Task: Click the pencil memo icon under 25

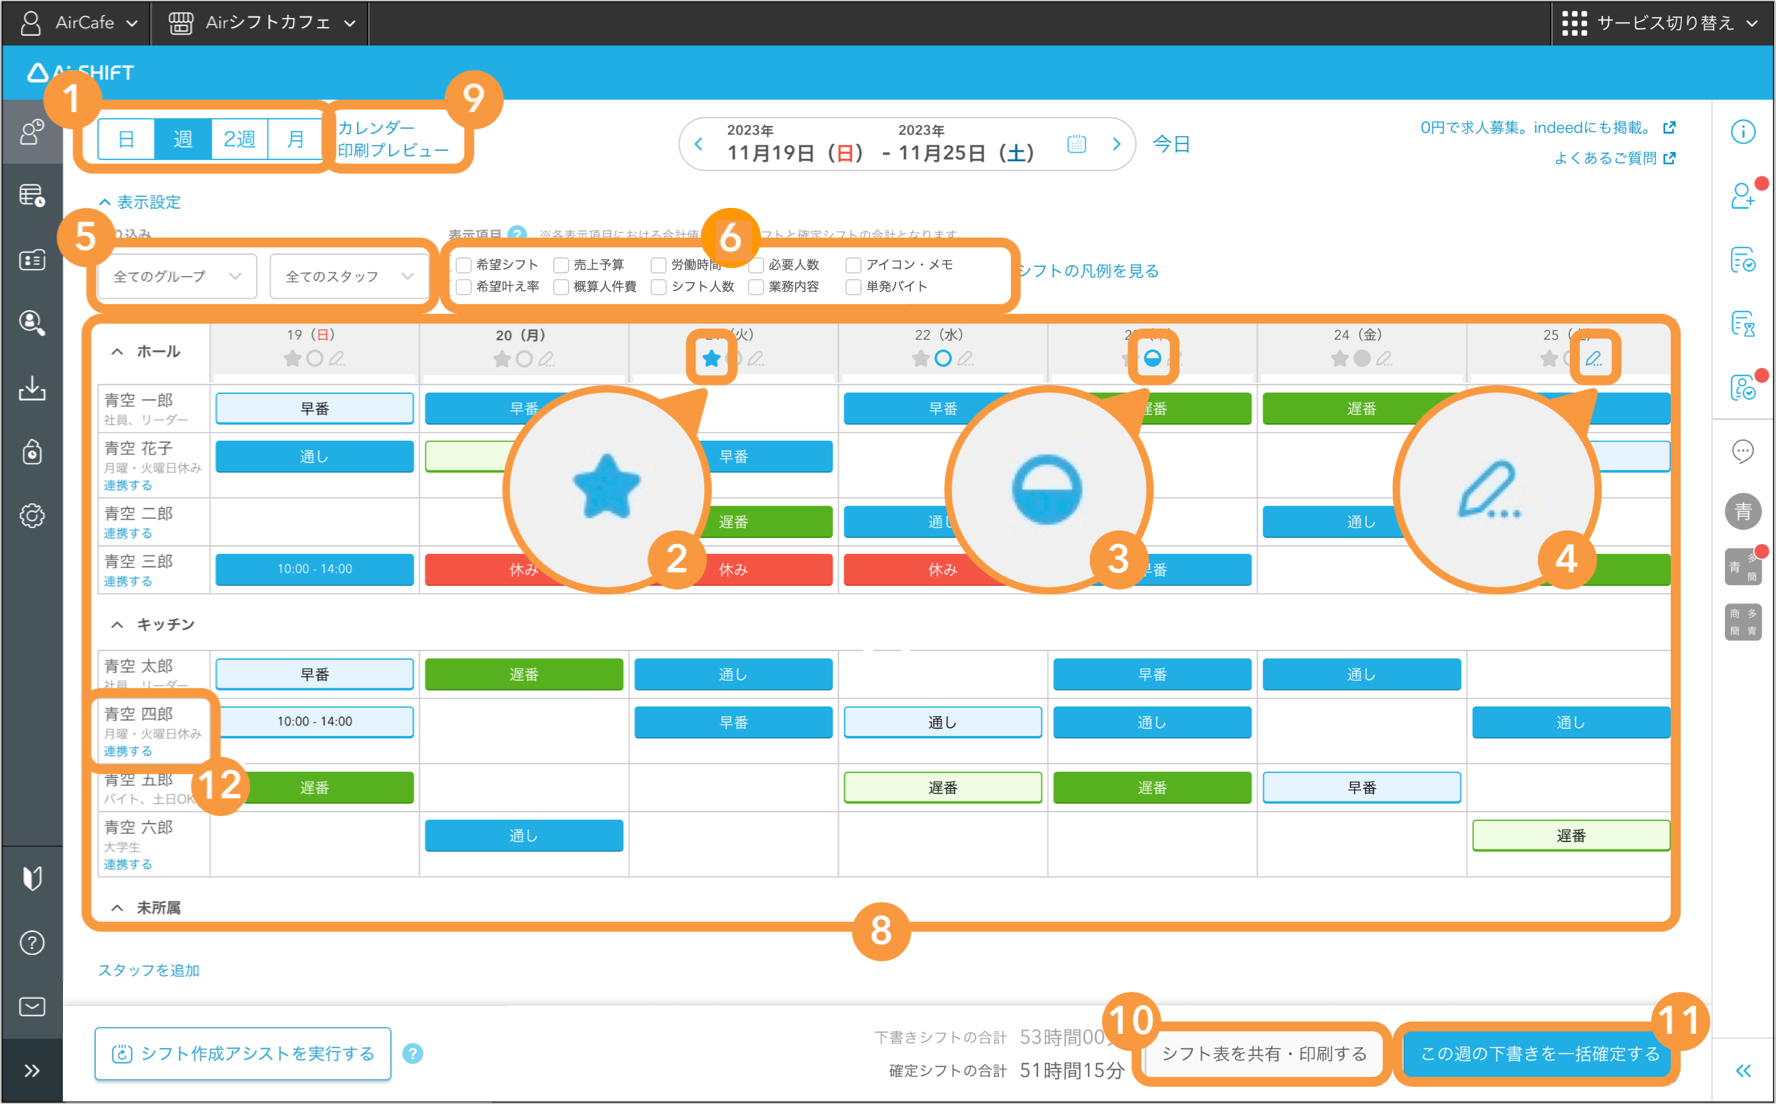Action: coord(1594,358)
